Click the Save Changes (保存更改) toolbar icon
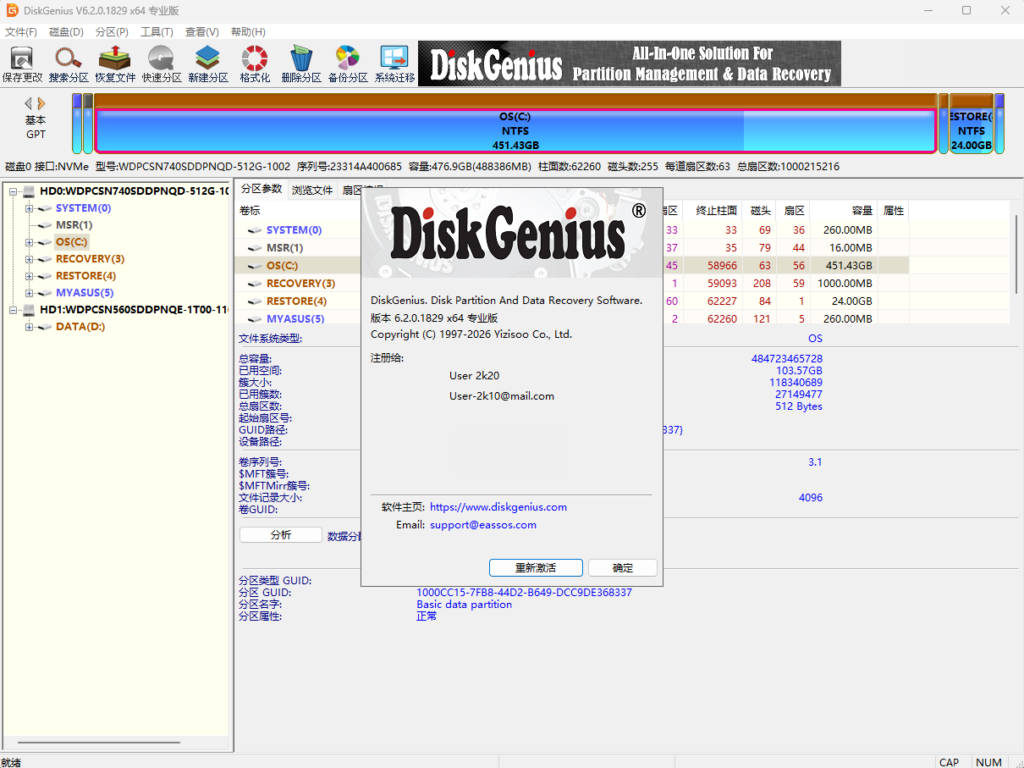 coord(22,64)
